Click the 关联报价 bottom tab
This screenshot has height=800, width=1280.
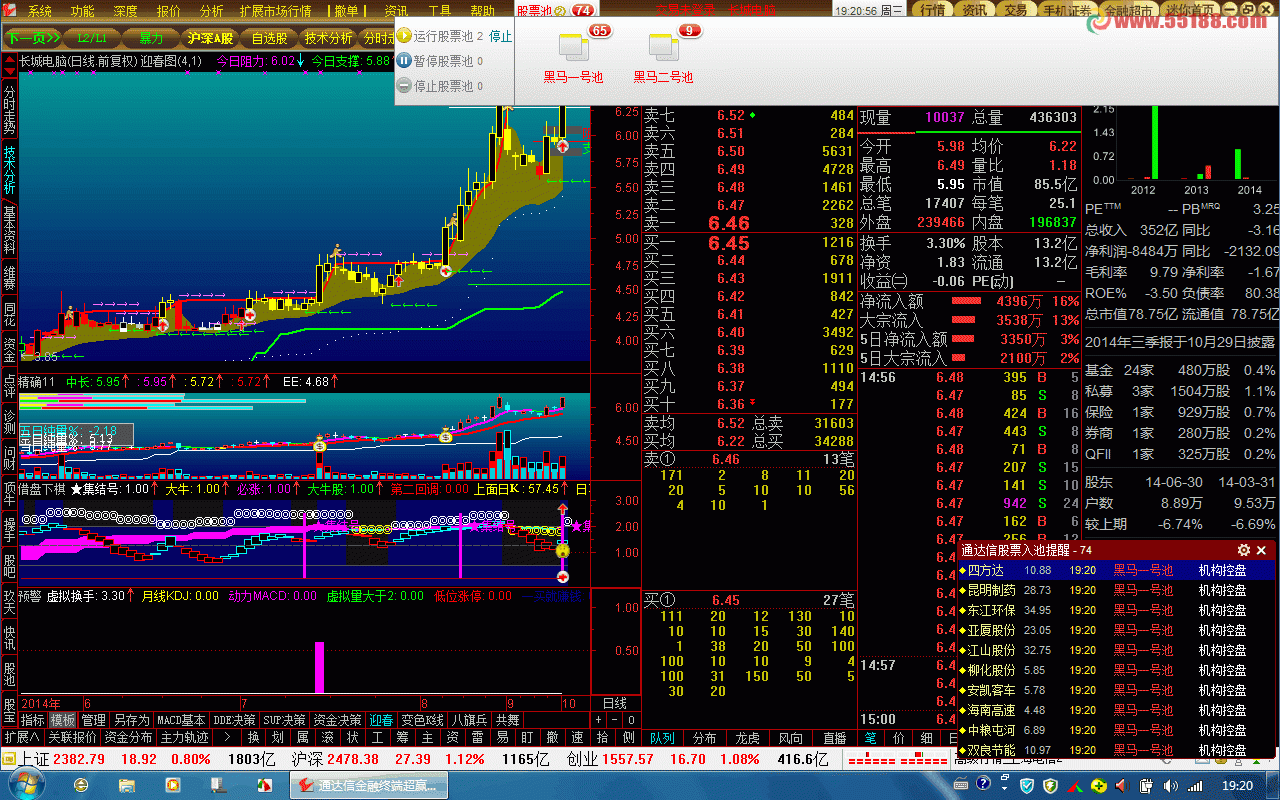pyautogui.click(x=72, y=737)
